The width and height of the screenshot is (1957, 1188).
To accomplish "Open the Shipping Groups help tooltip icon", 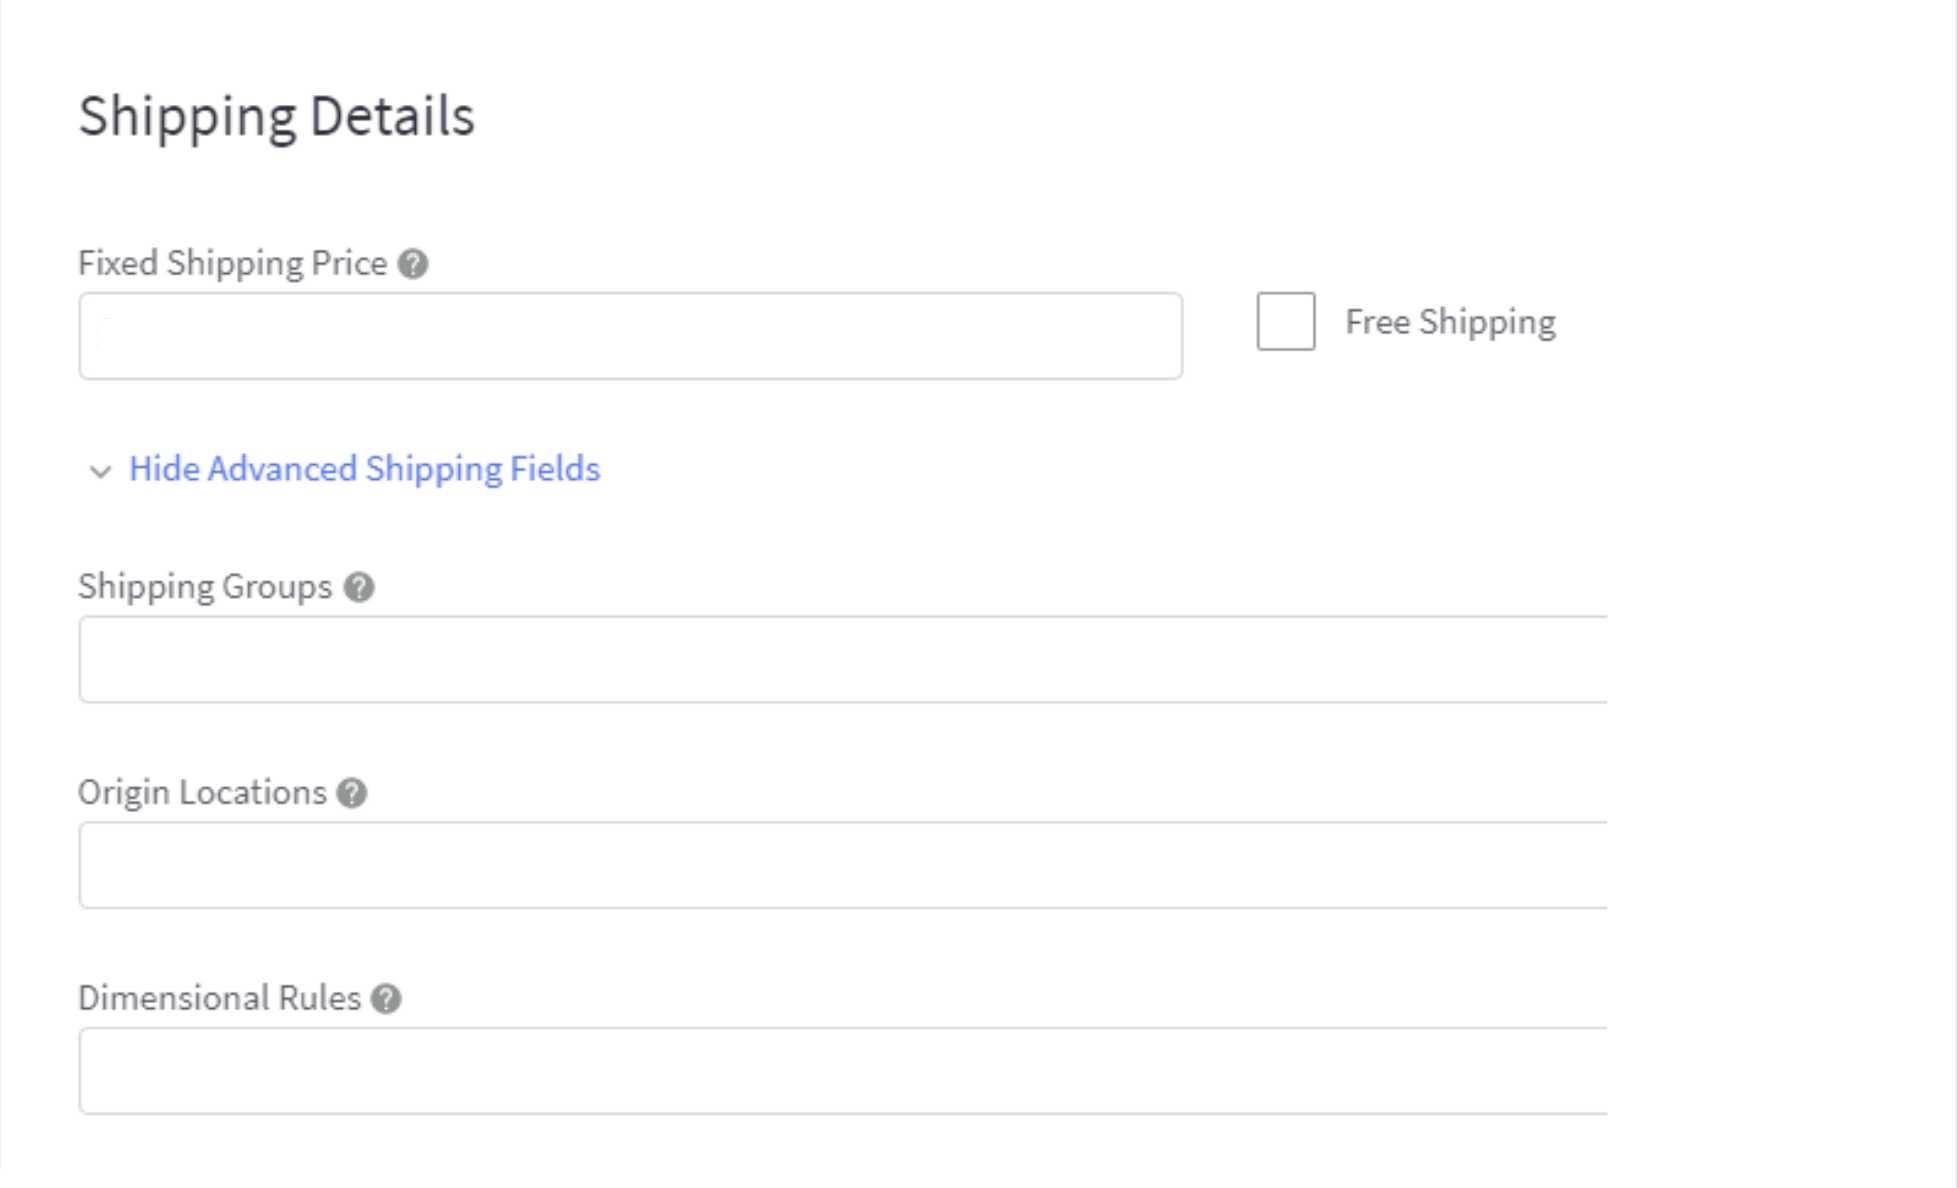I will click(x=359, y=587).
